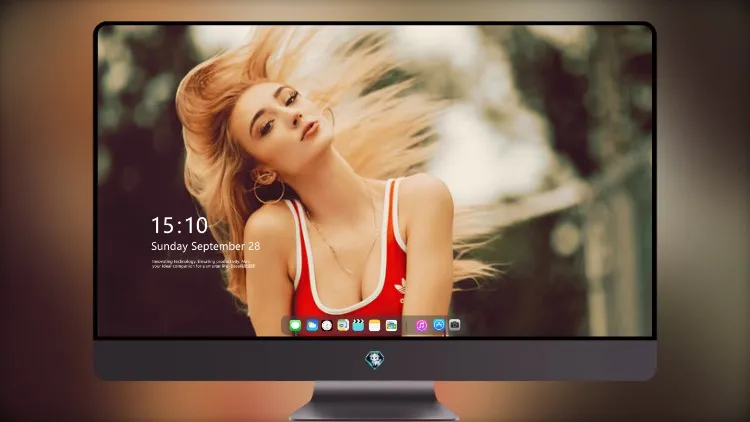Open the photo gallery app in the dock

pyautogui.click(x=391, y=325)
